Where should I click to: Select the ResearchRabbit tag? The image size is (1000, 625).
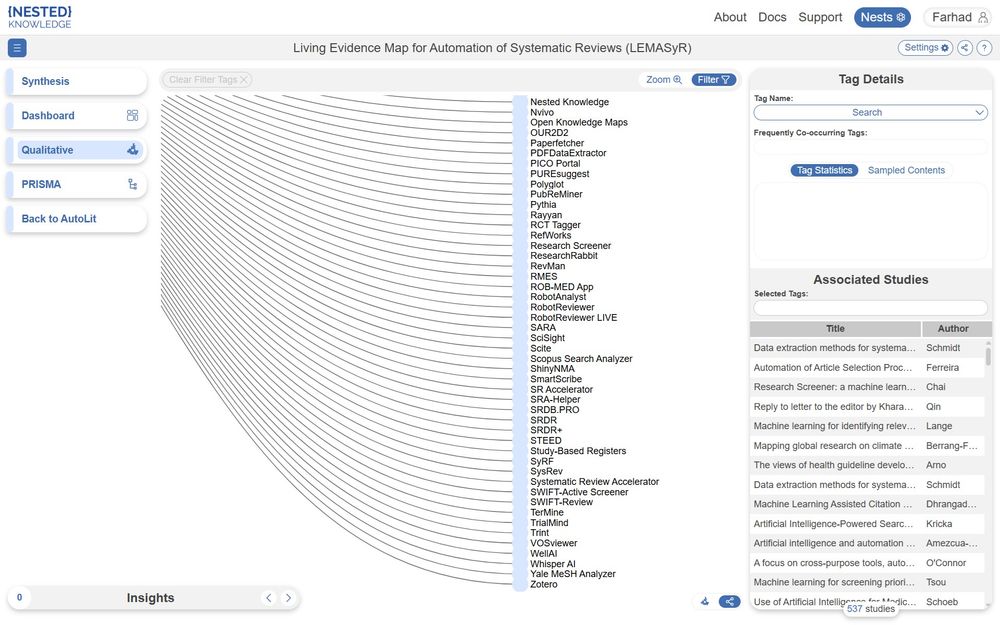click(564, 256)
